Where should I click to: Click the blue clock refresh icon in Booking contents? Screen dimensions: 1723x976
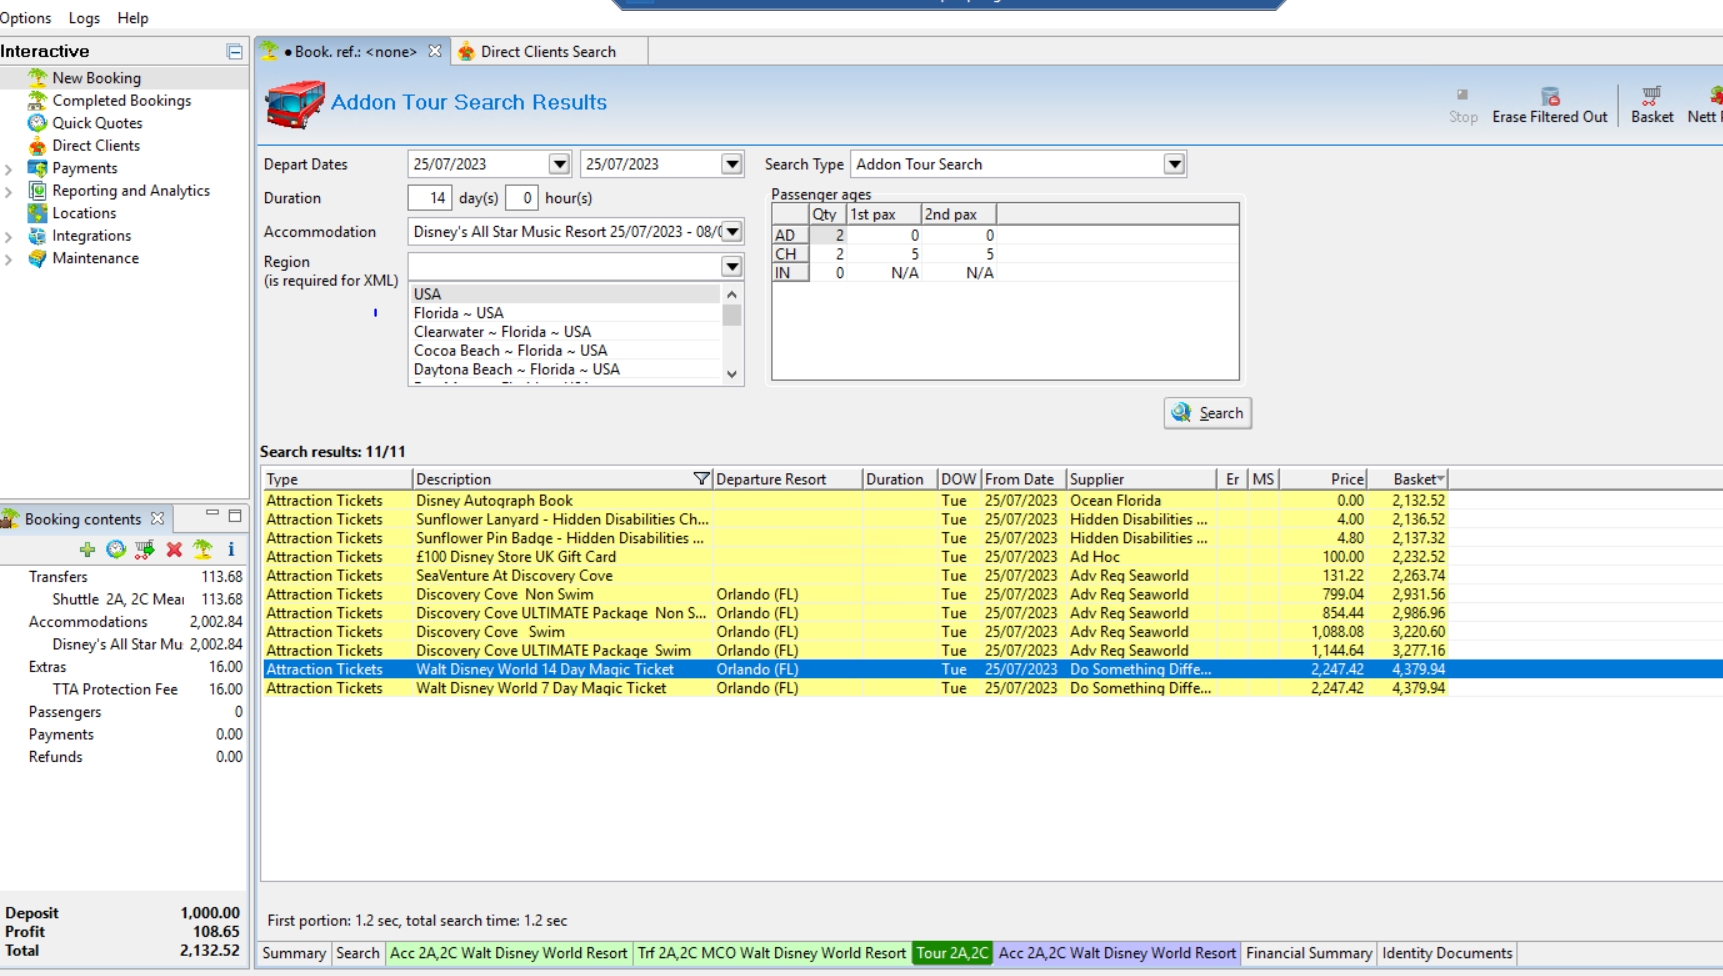click(x=116, y=549)
